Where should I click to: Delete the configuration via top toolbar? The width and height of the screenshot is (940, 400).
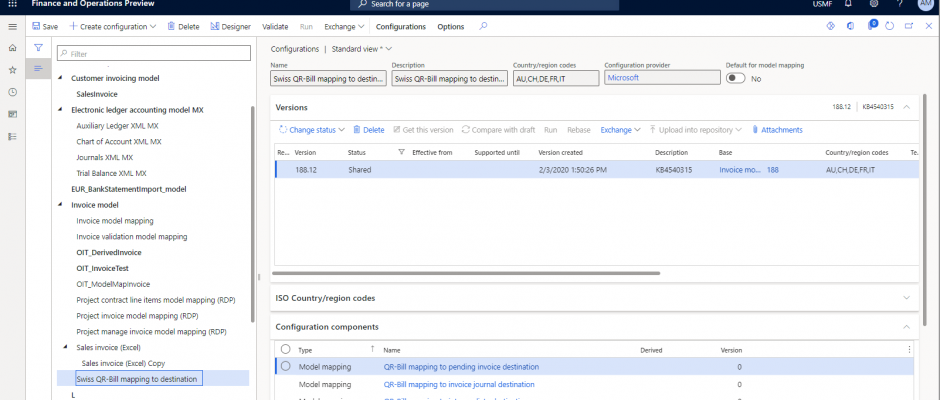[x=183, y=26]
